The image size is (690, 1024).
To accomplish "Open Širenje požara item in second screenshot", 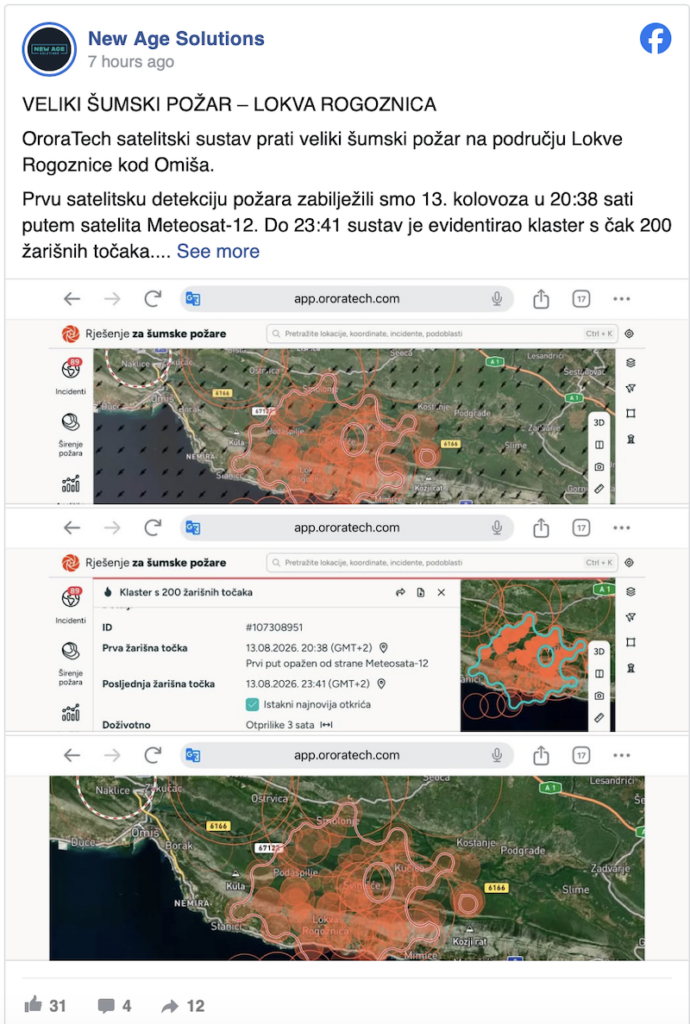I will click(x=71, y=664).
